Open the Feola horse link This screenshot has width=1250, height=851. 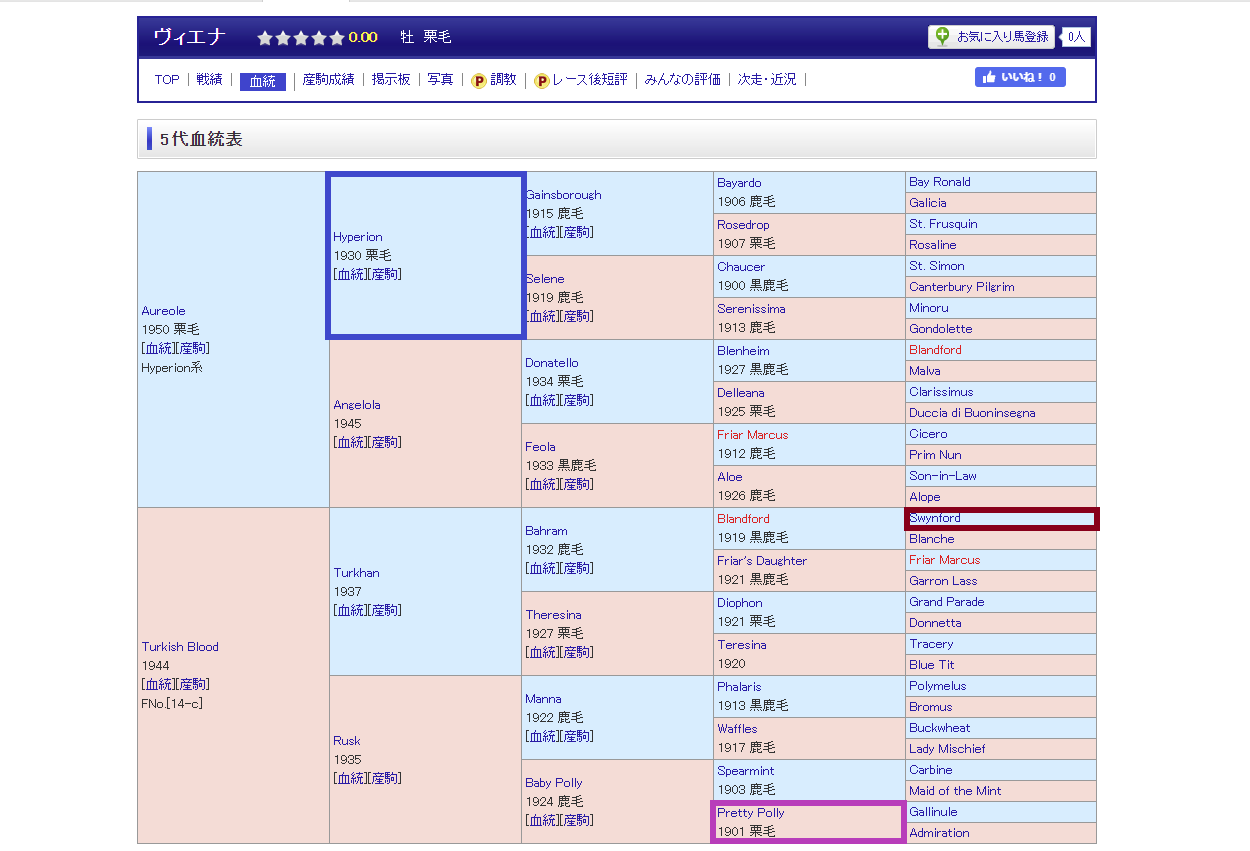click(540, 447)
